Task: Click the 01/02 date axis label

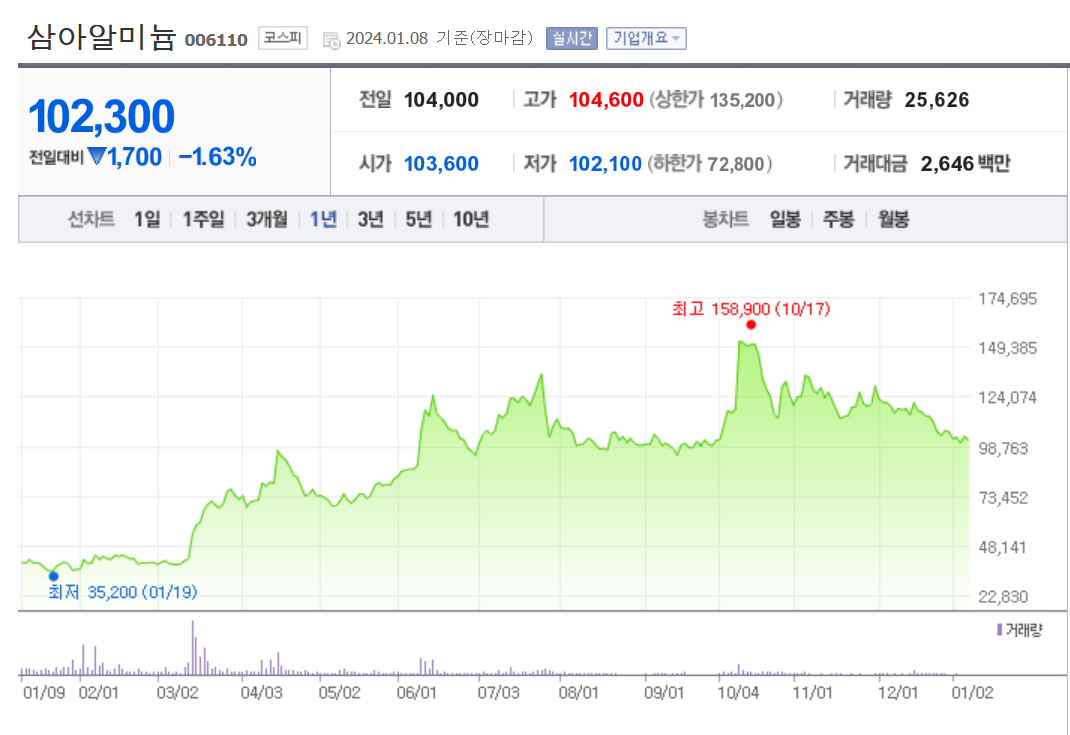Action: tap(972, 693)
